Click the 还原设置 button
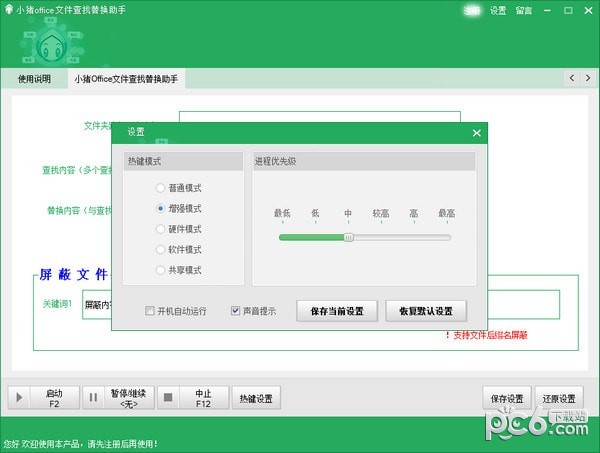Viewport: 600px width, 453px height. pyautogui.click(x=559, y=399)
